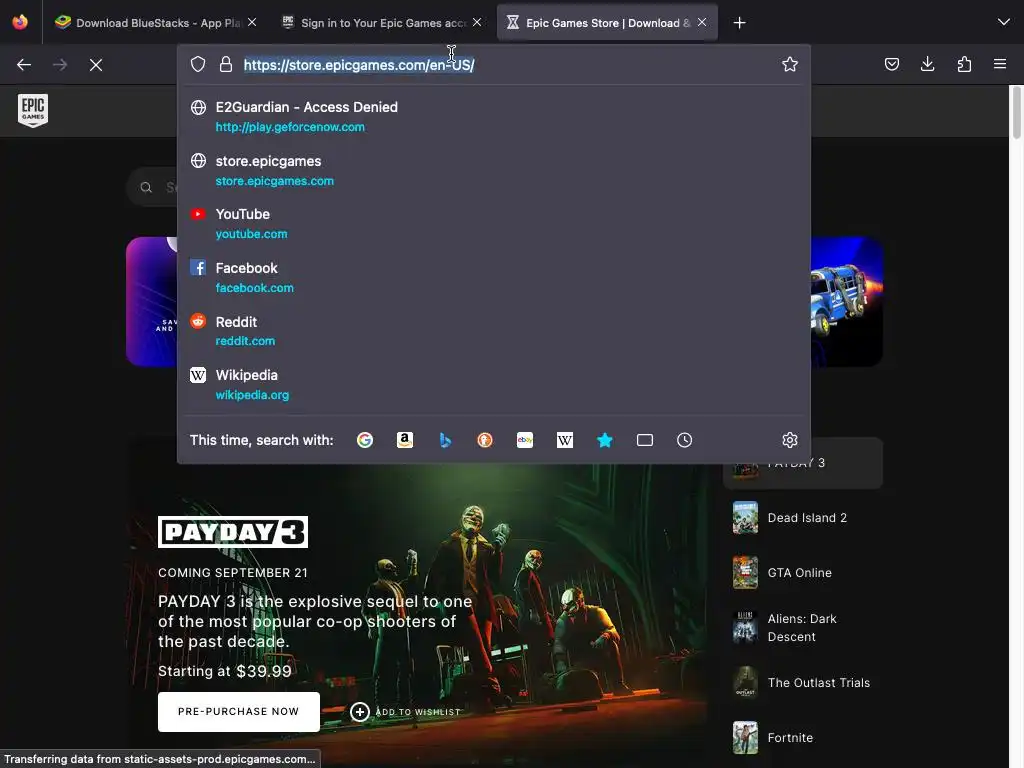Go forward one page

coord(60,65)
